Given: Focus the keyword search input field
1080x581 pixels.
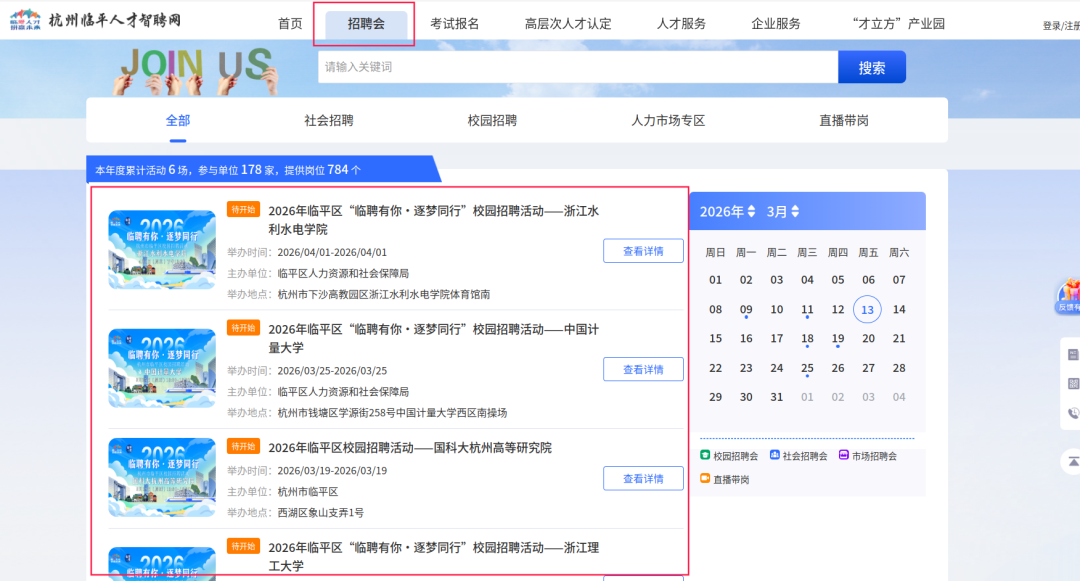Looking at the screenshot, I should (x=577, y=67).
